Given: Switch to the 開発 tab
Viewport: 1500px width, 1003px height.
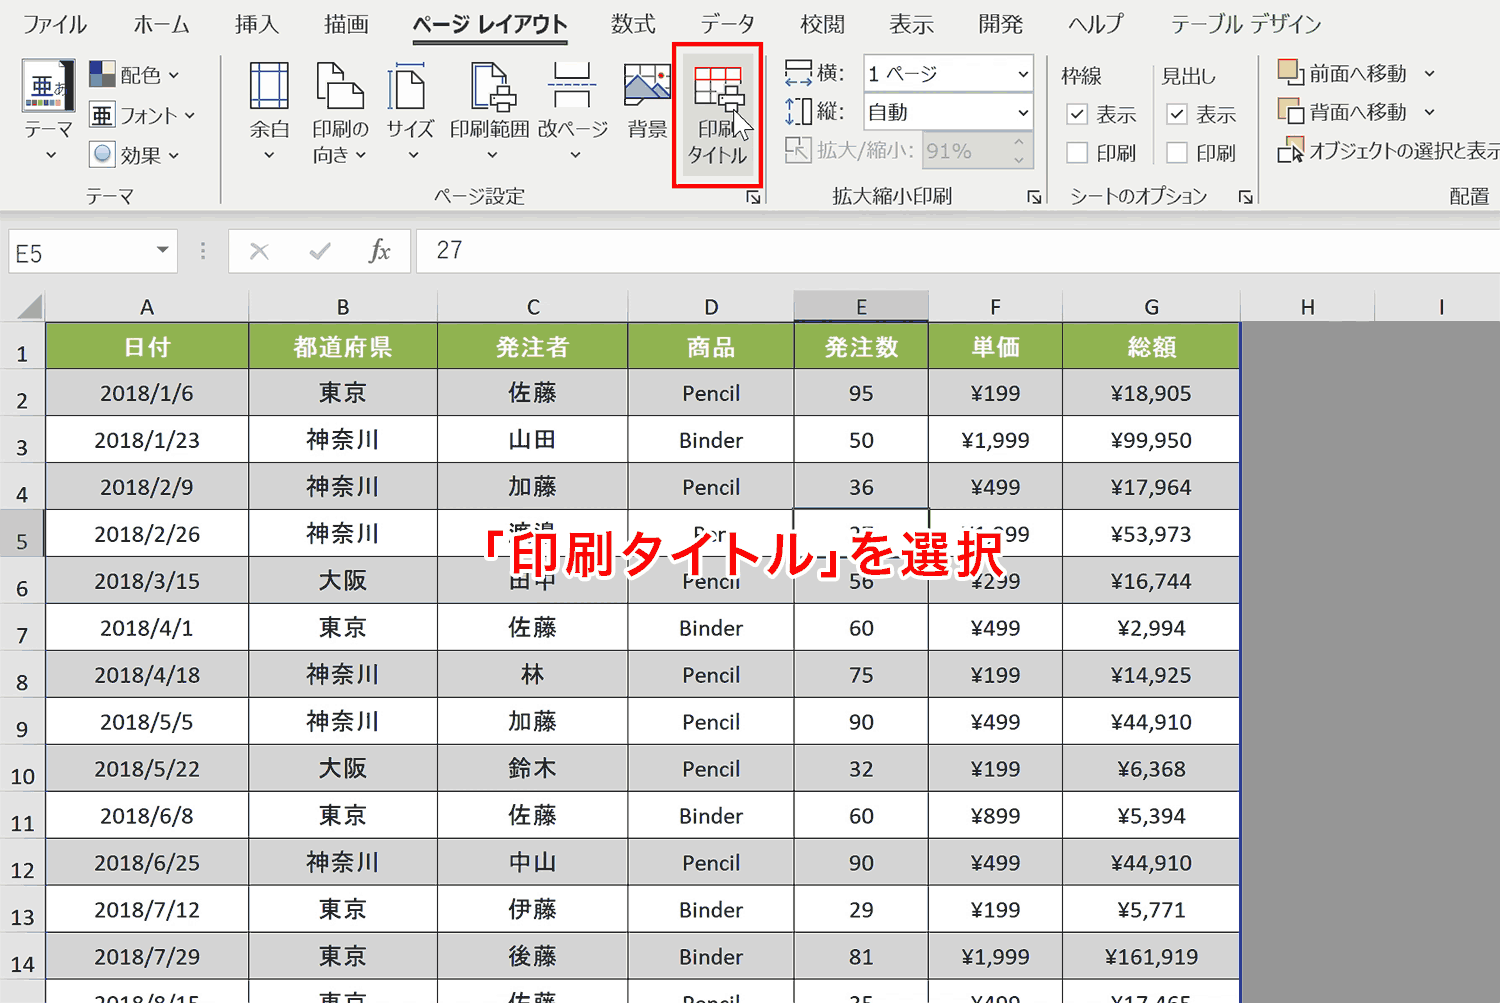Looking at the screenshot, I should coord(1000,24).
